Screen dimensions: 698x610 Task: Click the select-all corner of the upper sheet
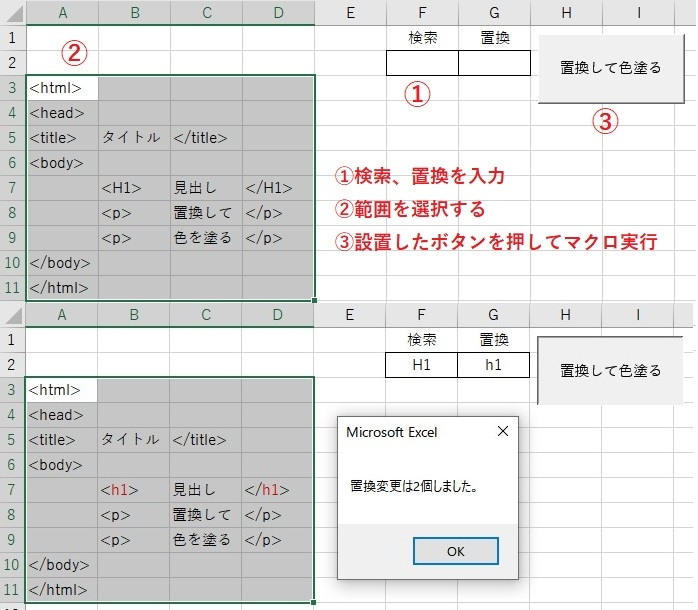[13, 13]
